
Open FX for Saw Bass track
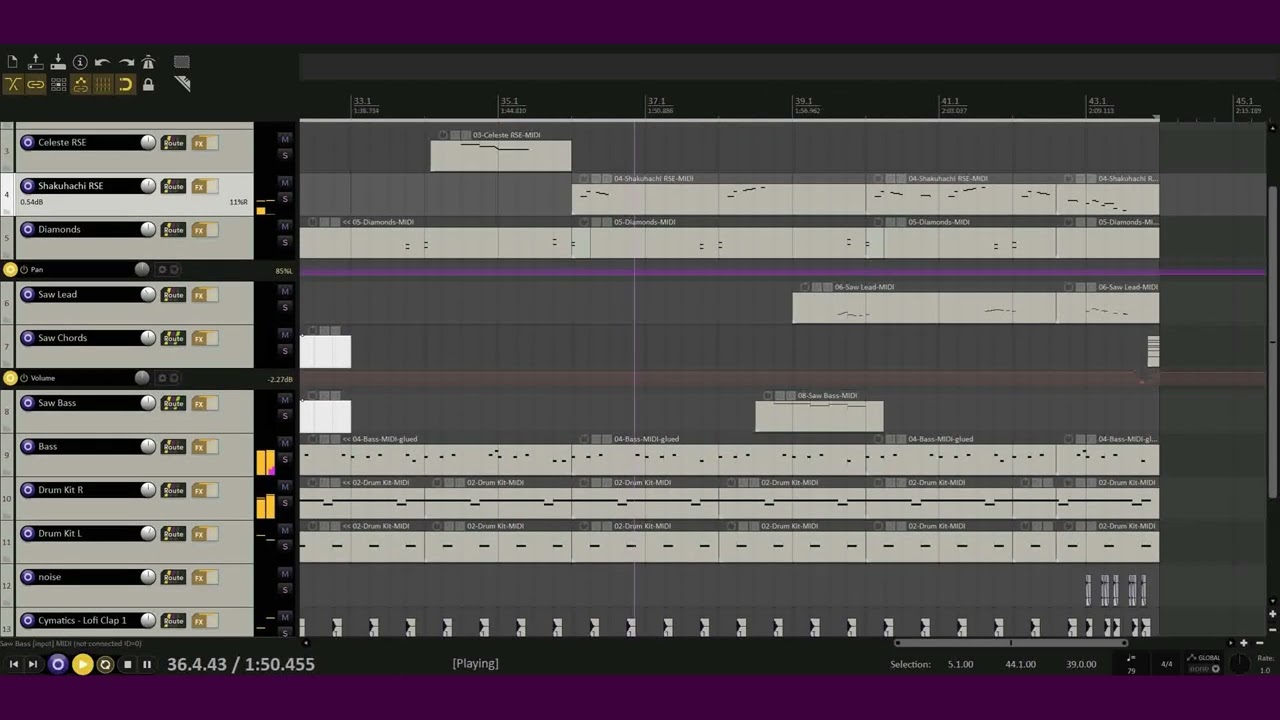(199, 403)
